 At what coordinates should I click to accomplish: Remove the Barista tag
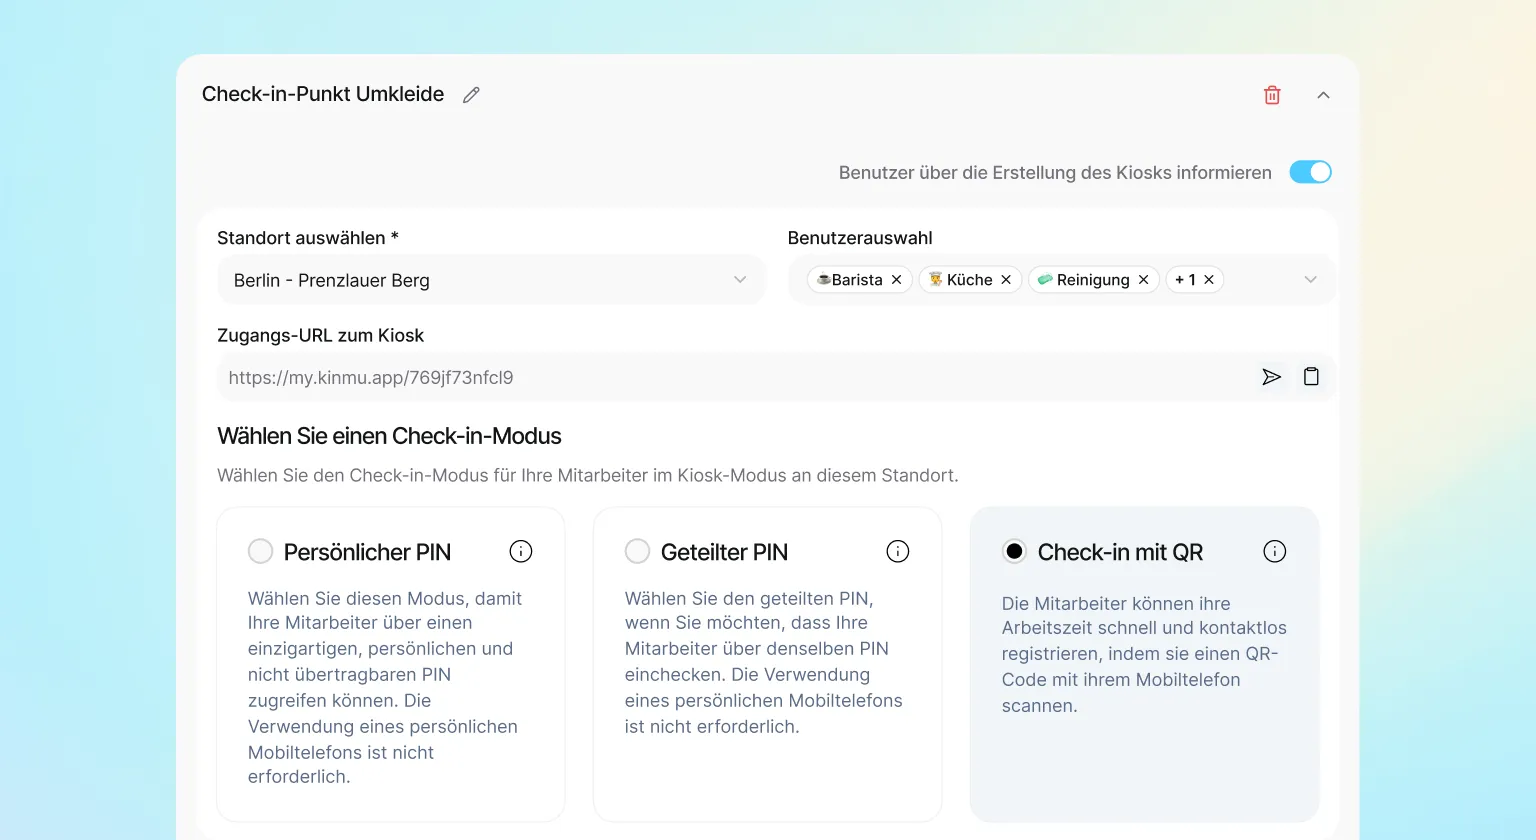(x=897, y=280)
